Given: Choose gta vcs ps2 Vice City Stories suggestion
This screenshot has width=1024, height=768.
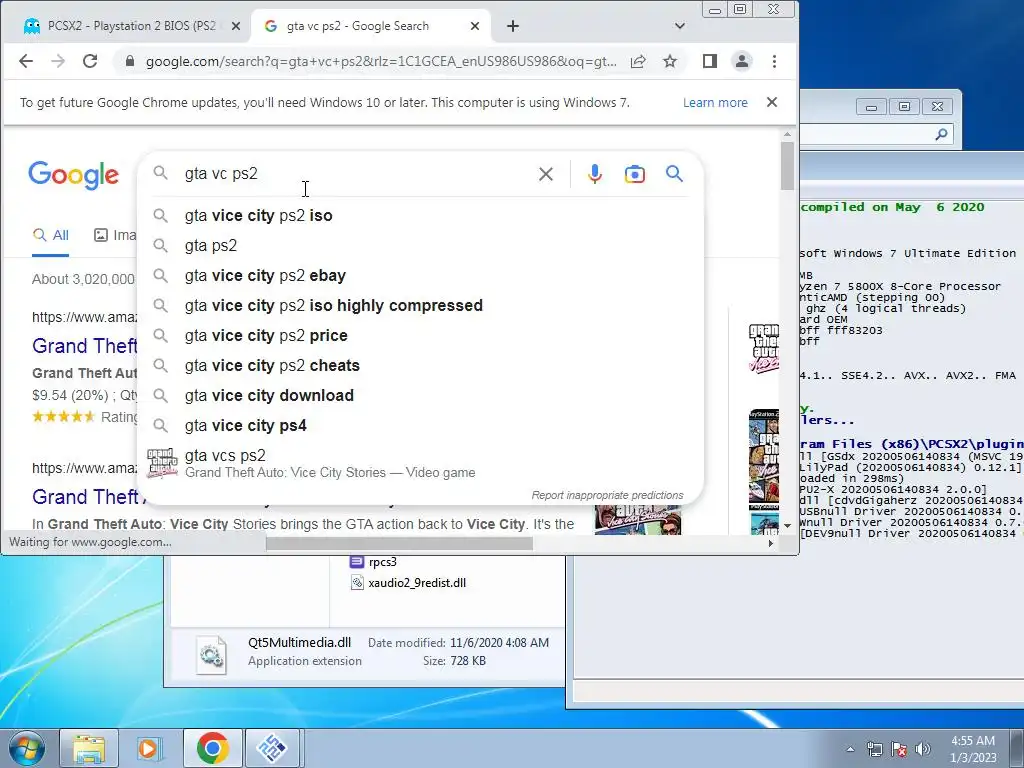Looking at the screenshot, I should pos(419,464).
